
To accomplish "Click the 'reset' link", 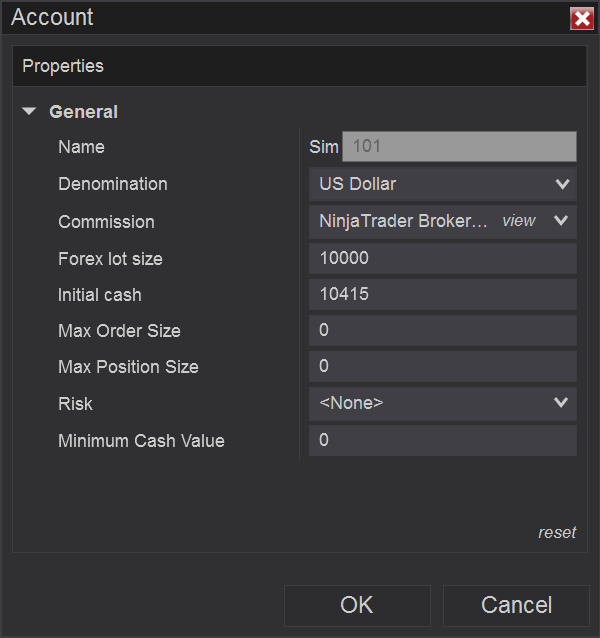I will (x=557, y=532).
